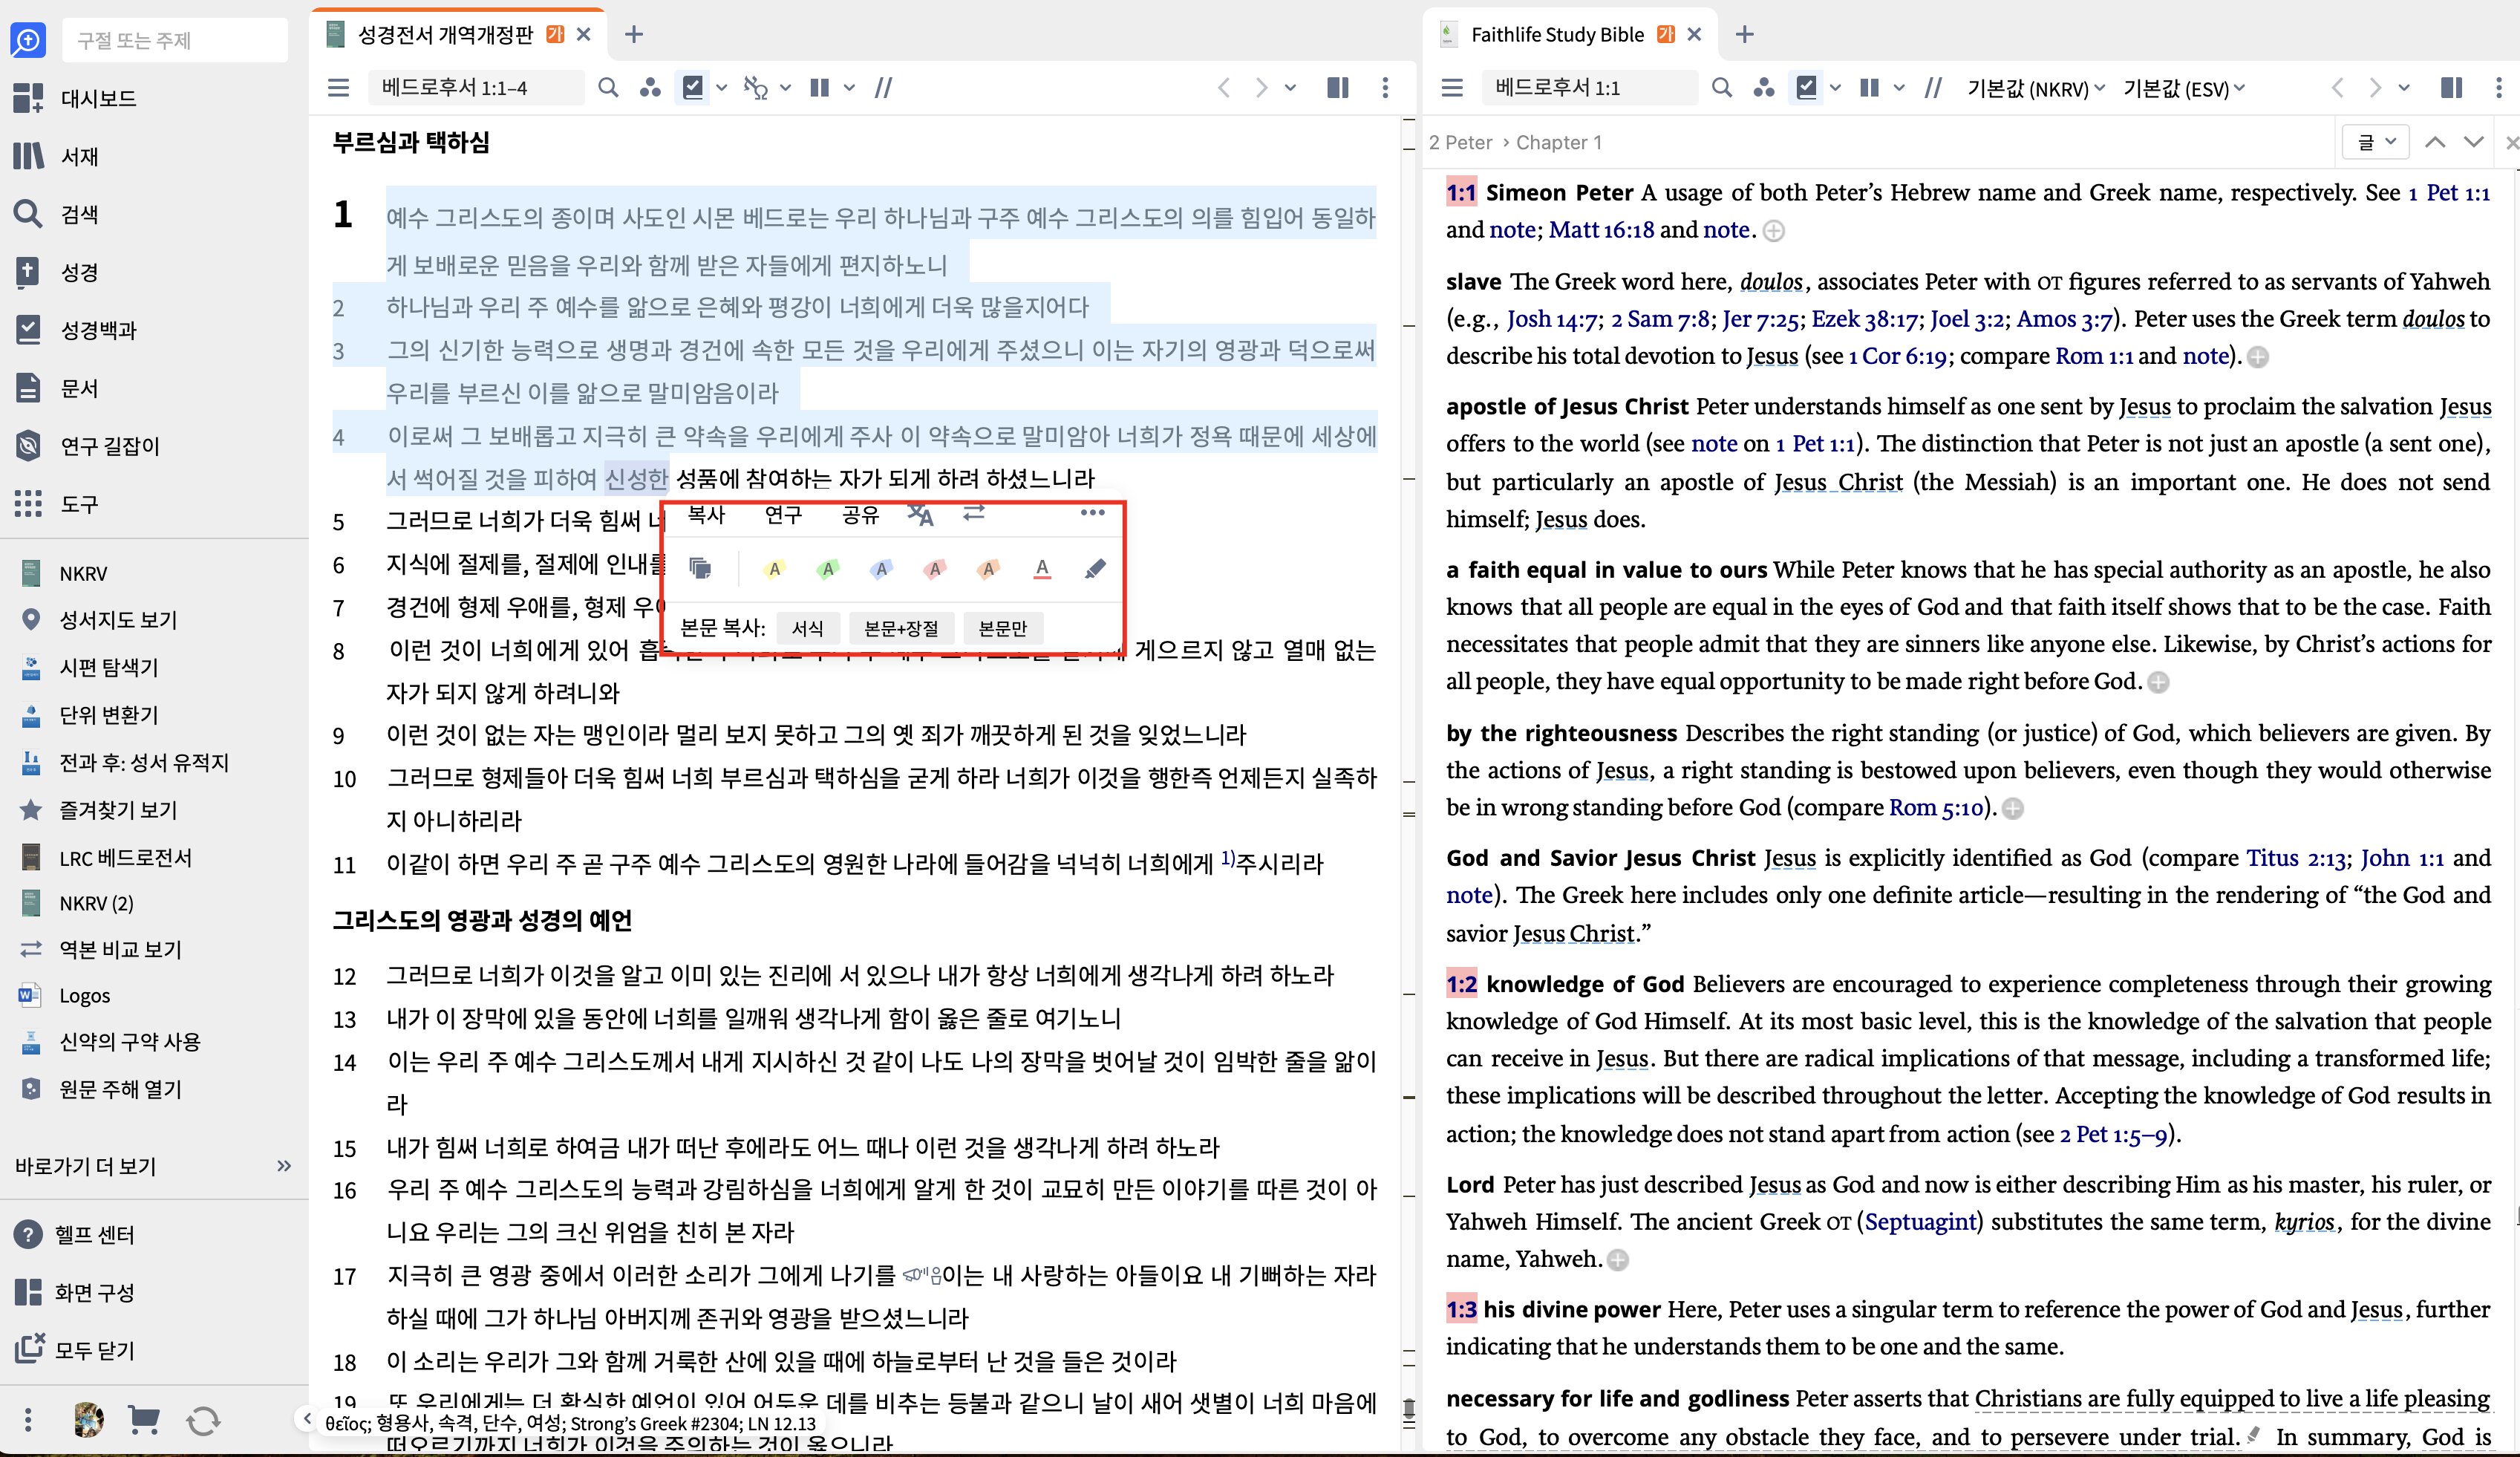This screenshot has height=1457, width=2520.
Task: Apply the green highlight swatch
Action: pos(827,569)
